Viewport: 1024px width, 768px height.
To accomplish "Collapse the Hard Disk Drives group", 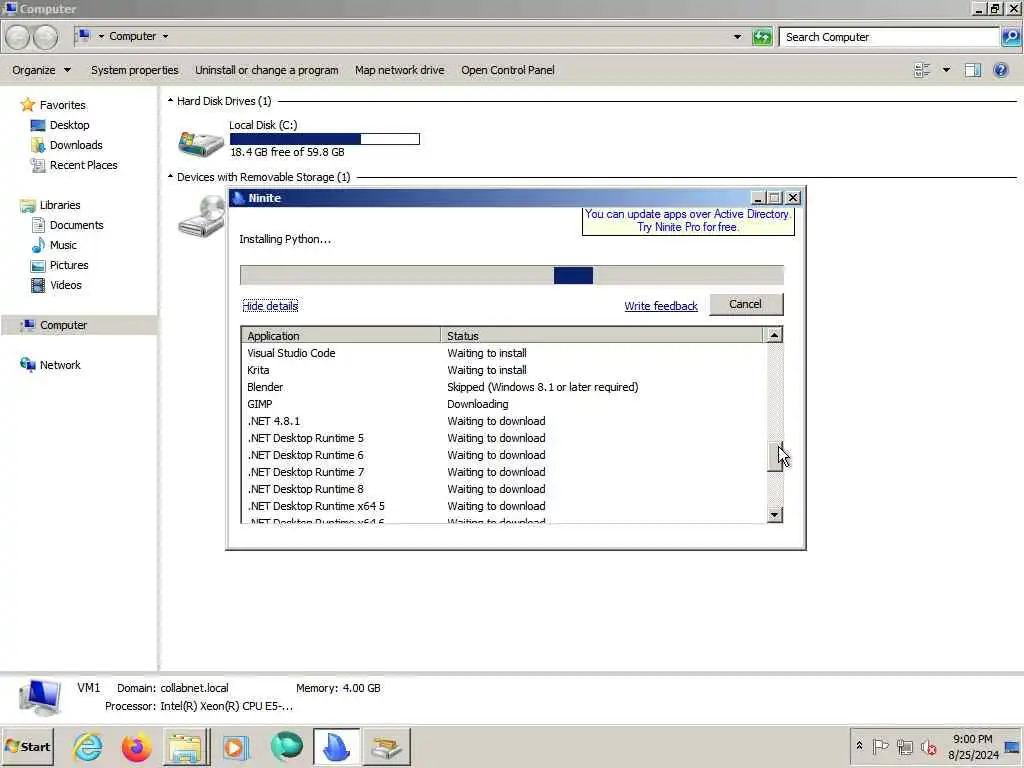I will (170, 101).
